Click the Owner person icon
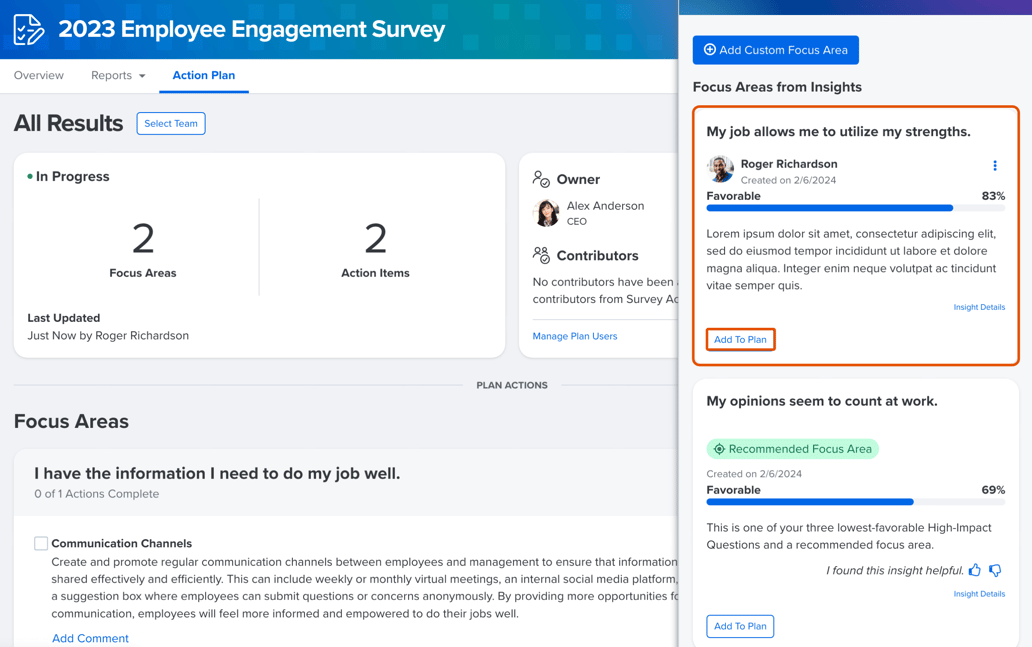The image size is (1032, 647). point(541,179)
